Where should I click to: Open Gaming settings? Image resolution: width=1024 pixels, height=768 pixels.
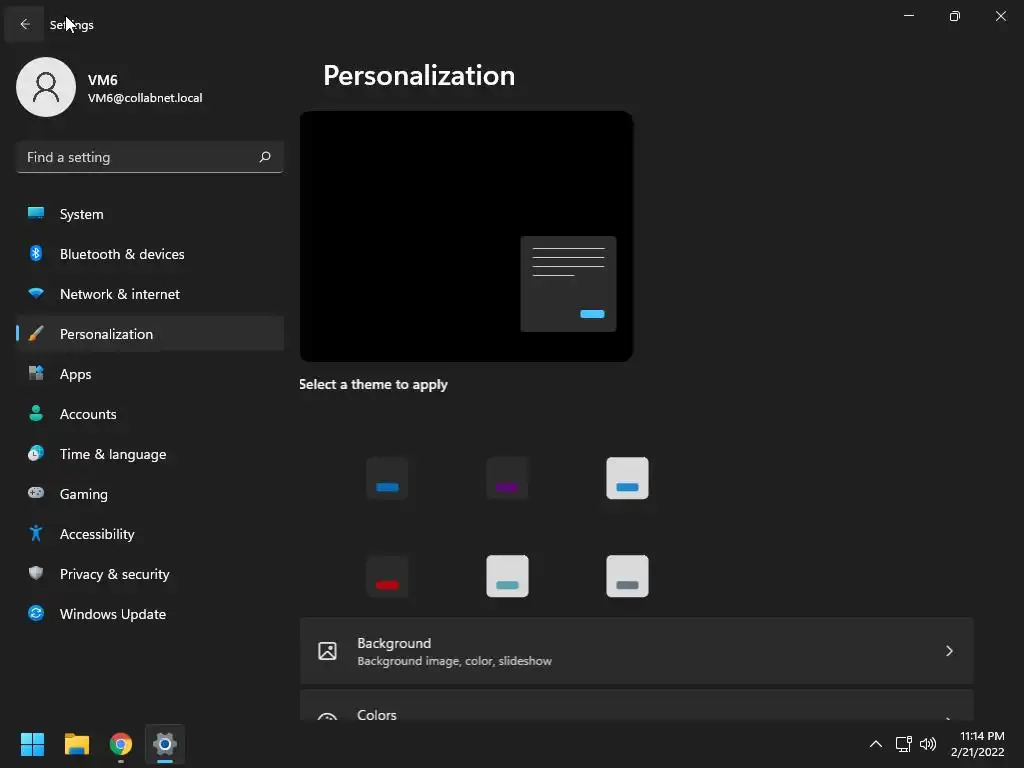pos(150,494)
